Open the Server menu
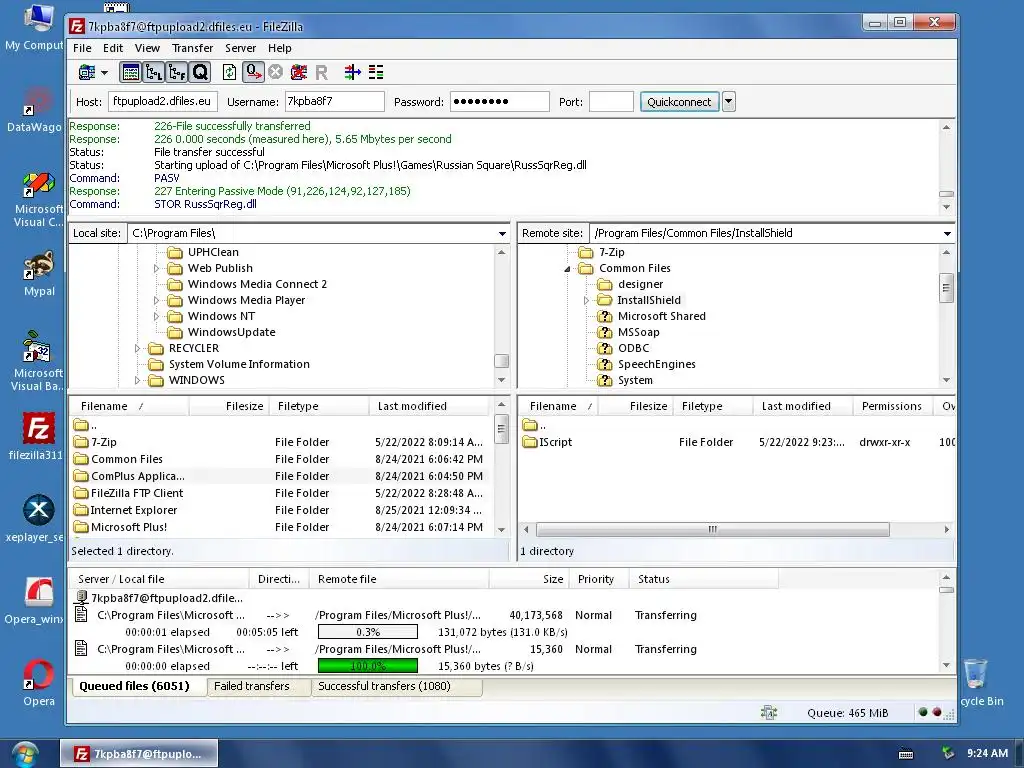1024x768 pixels. click(x=240, y=48)
